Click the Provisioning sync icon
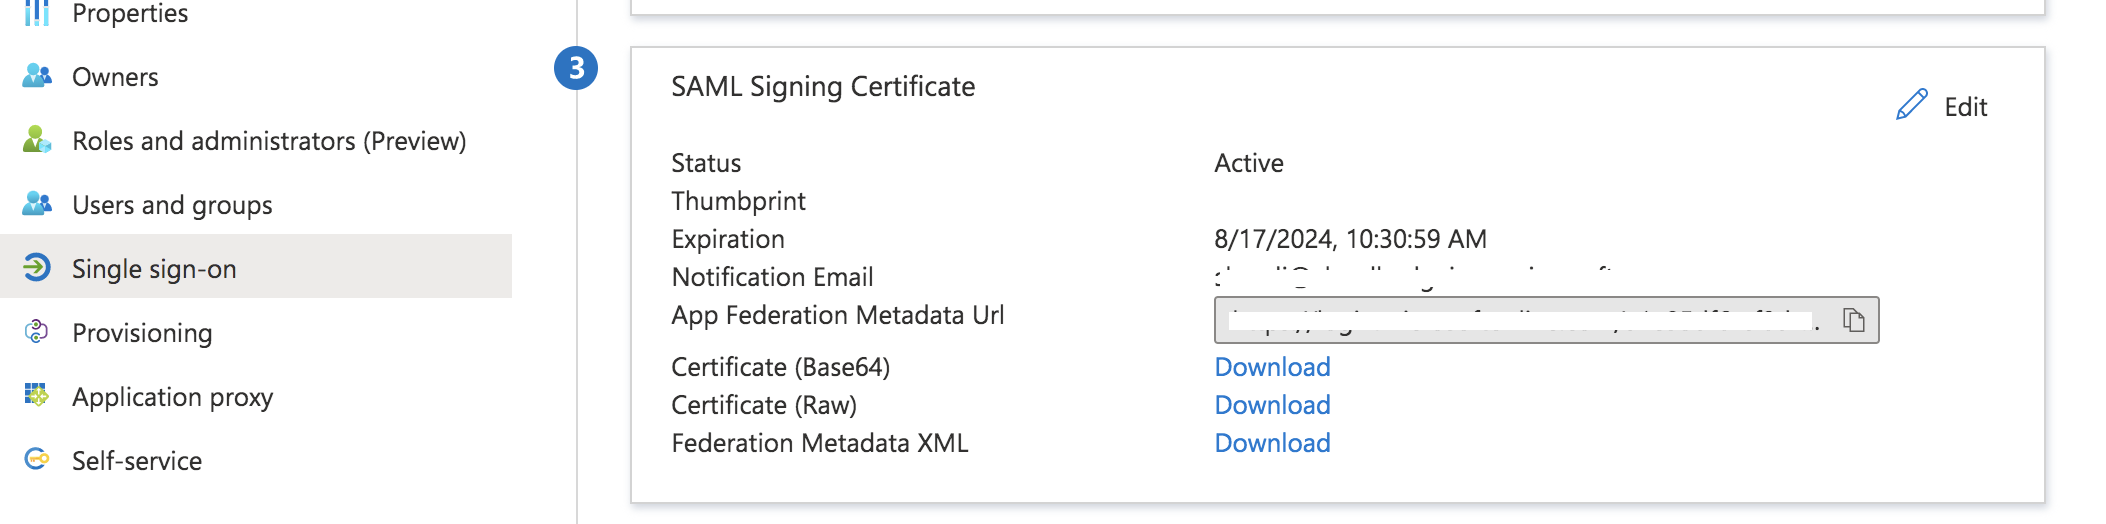Screen dimensions: 2106x524 (37, 332)
